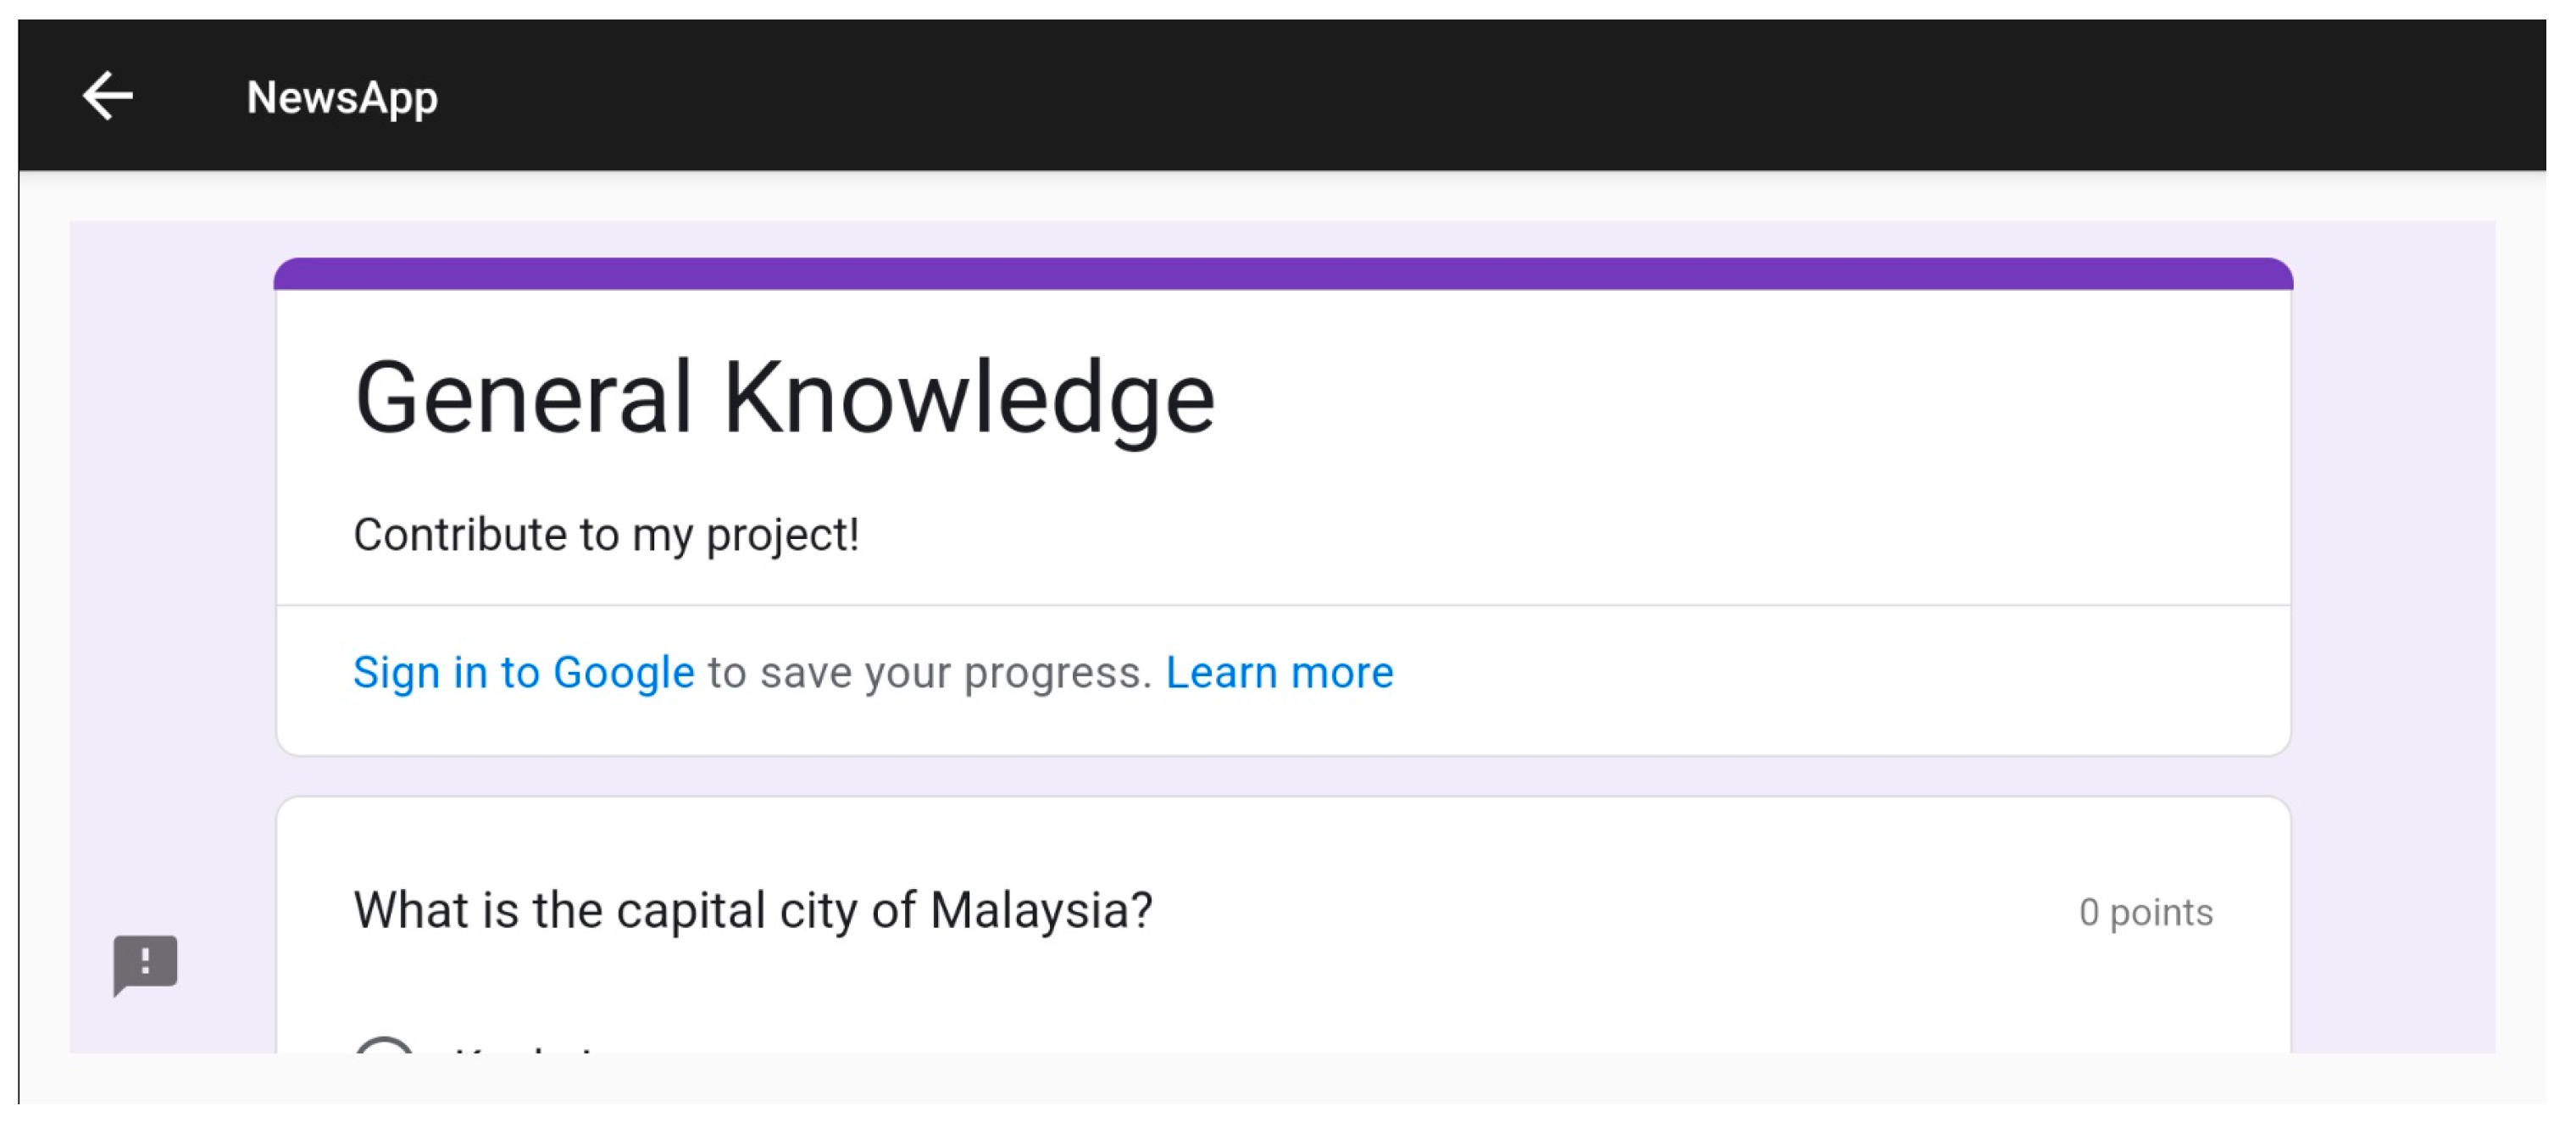Open the Sign in to Google link
This screenshot has width=2576, height=1128.
(x=523, y=672)
